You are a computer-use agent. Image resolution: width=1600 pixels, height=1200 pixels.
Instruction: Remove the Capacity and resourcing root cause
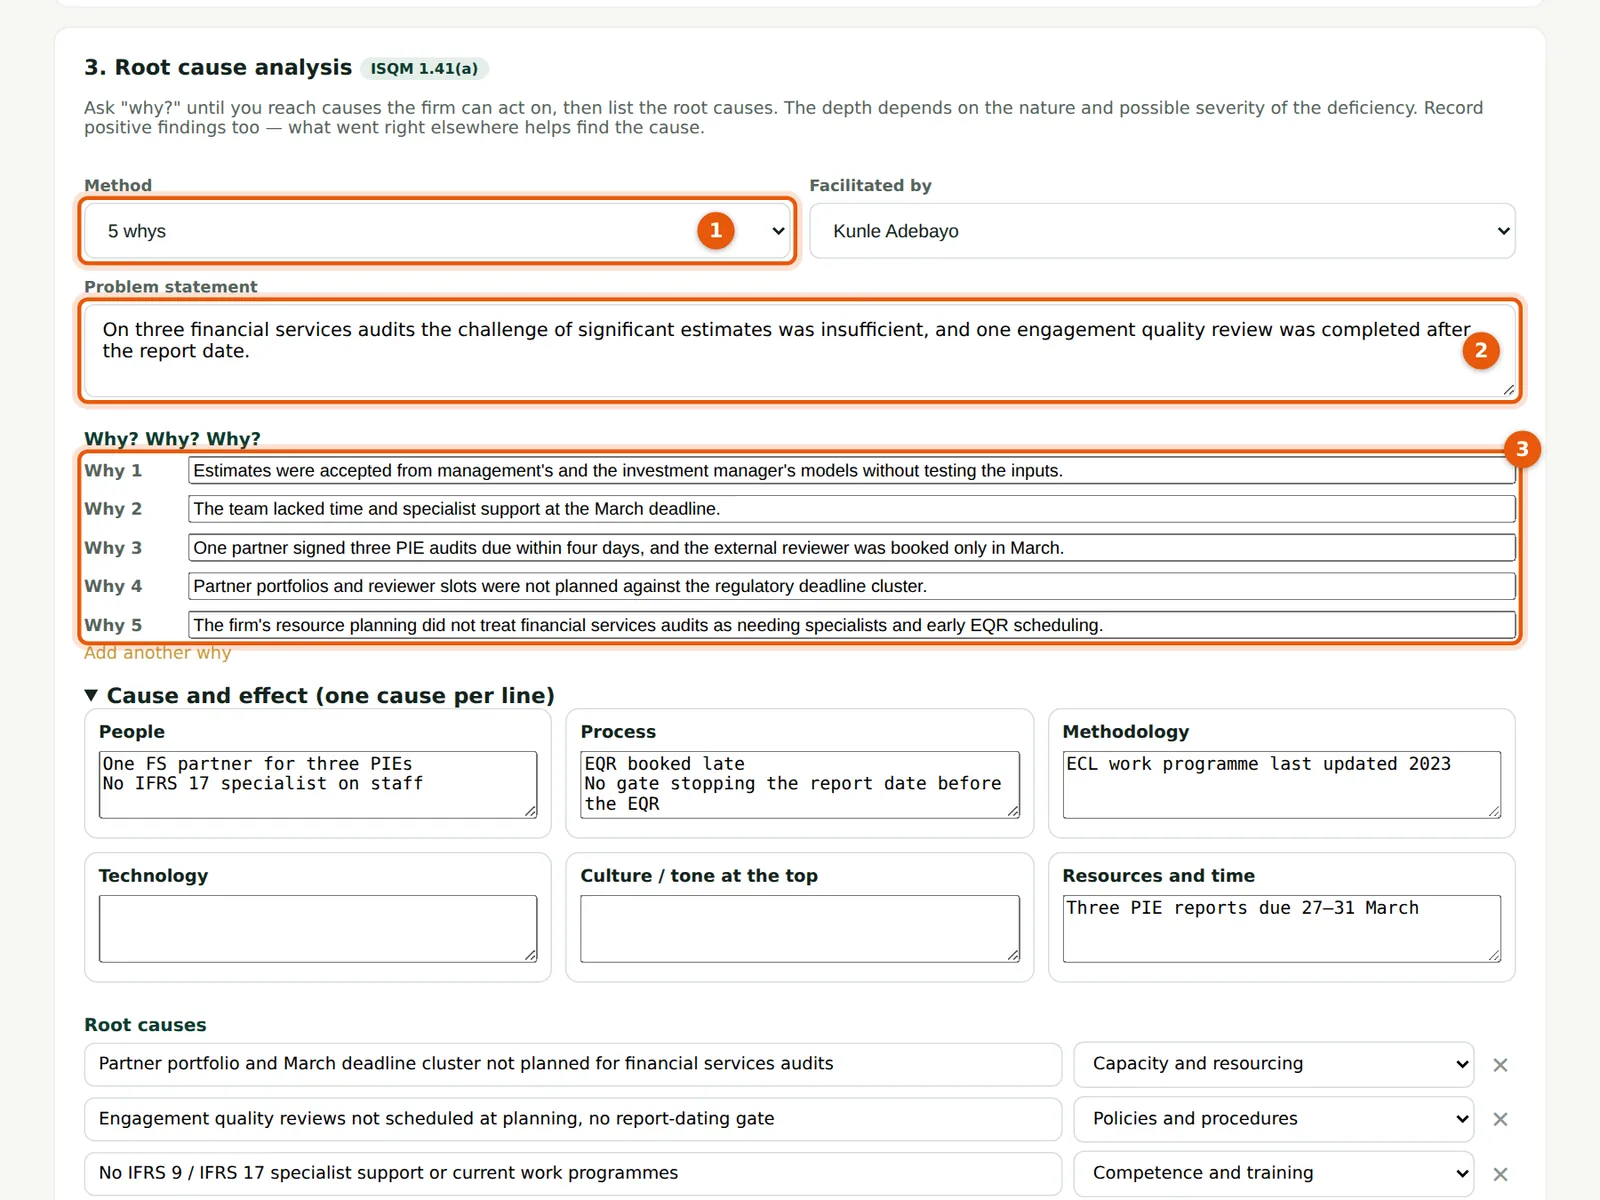pos(1500,1065)
